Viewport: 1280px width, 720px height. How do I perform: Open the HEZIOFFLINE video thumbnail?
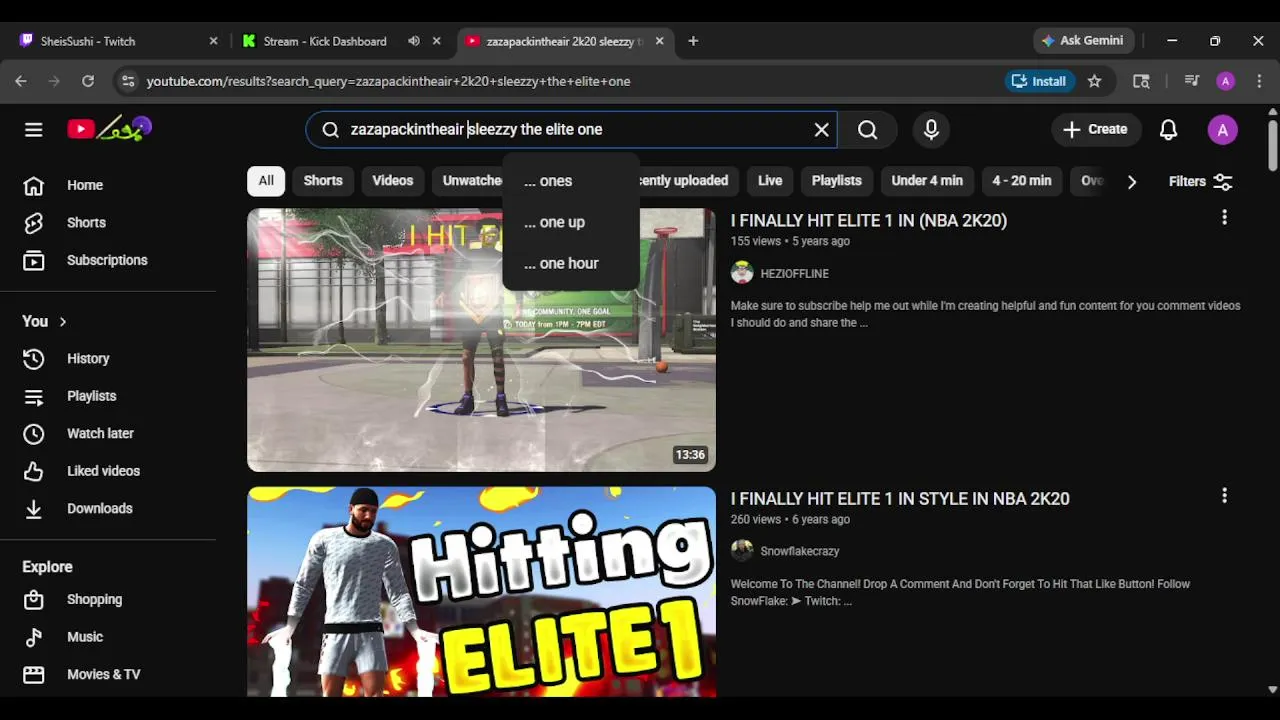(x=481, y=340)
